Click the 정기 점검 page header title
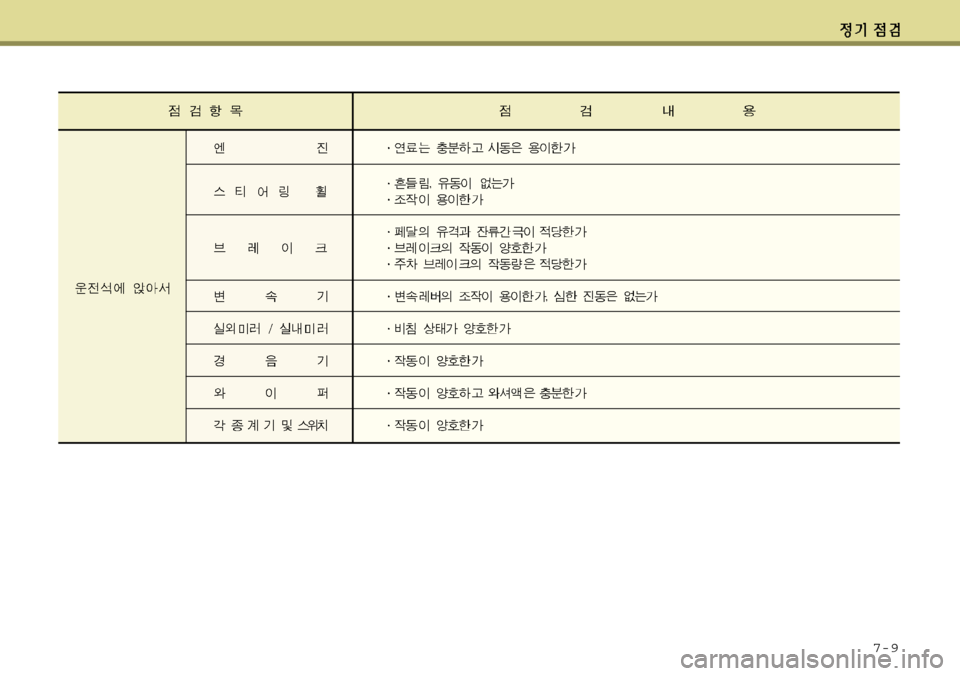Screen dimensions: 960x676 (x=870, y=30)
